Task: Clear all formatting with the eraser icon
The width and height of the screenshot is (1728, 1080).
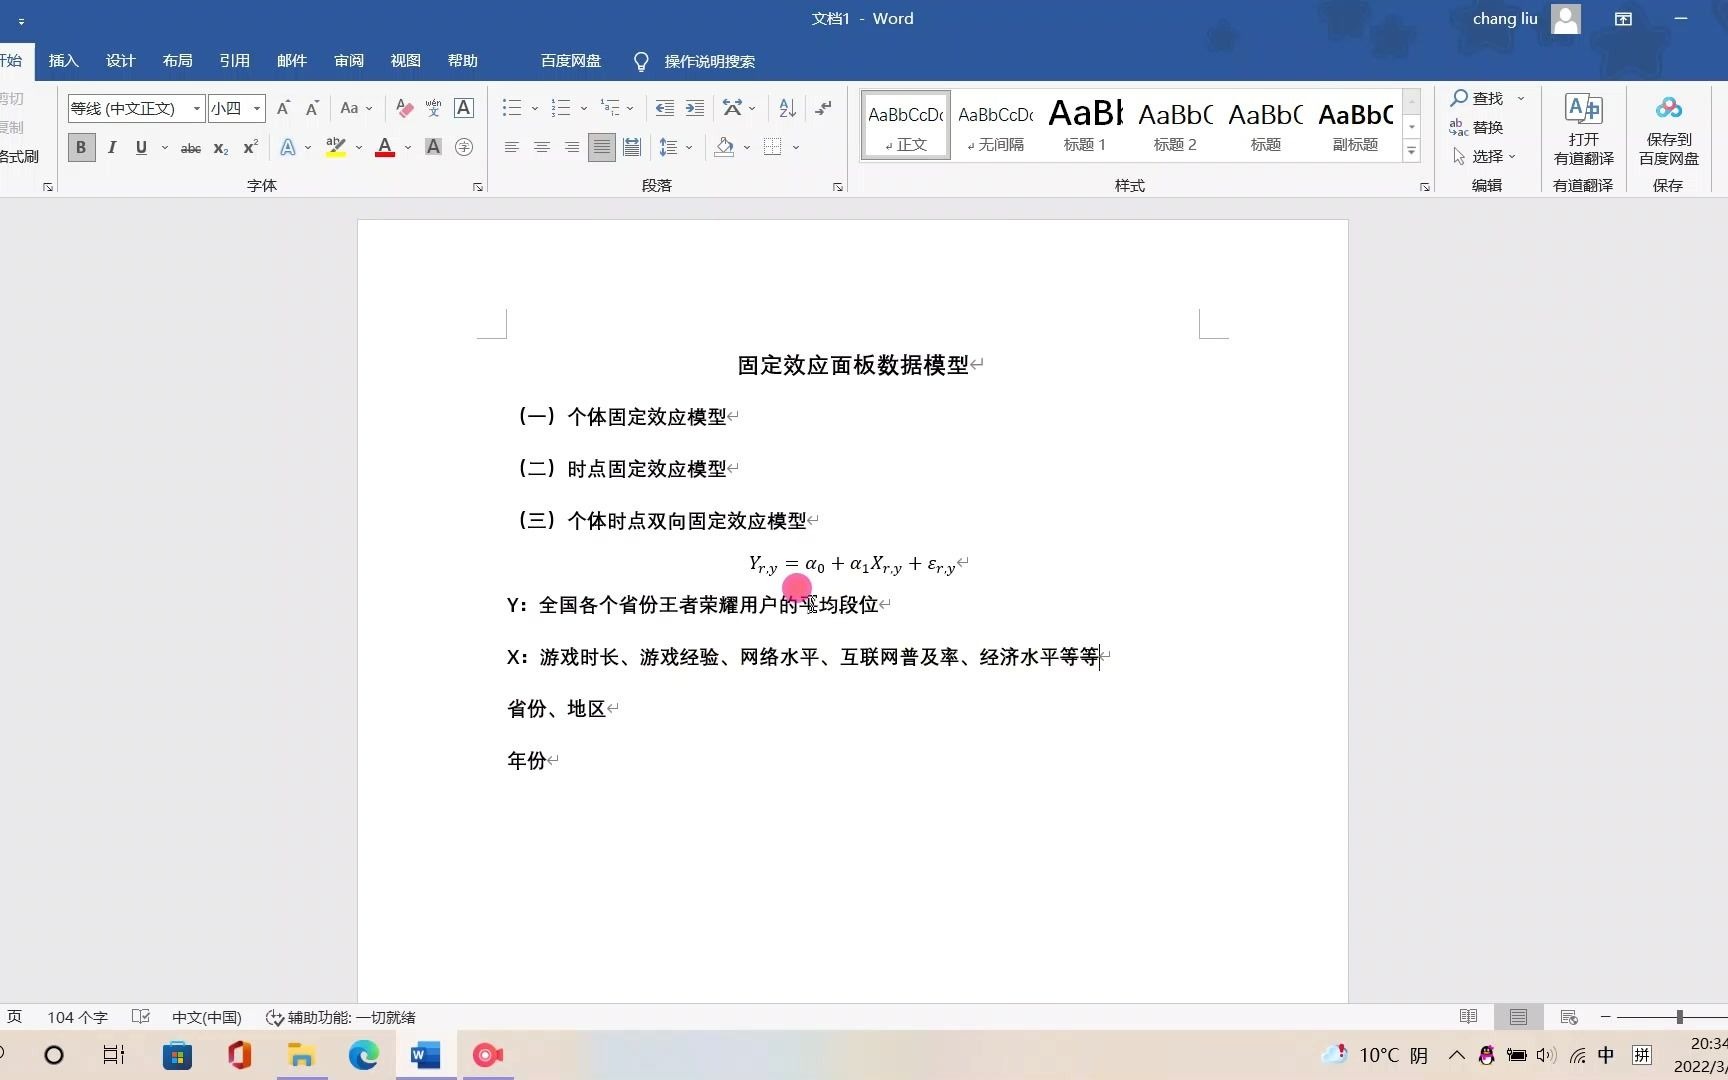Action: point(403,107)
